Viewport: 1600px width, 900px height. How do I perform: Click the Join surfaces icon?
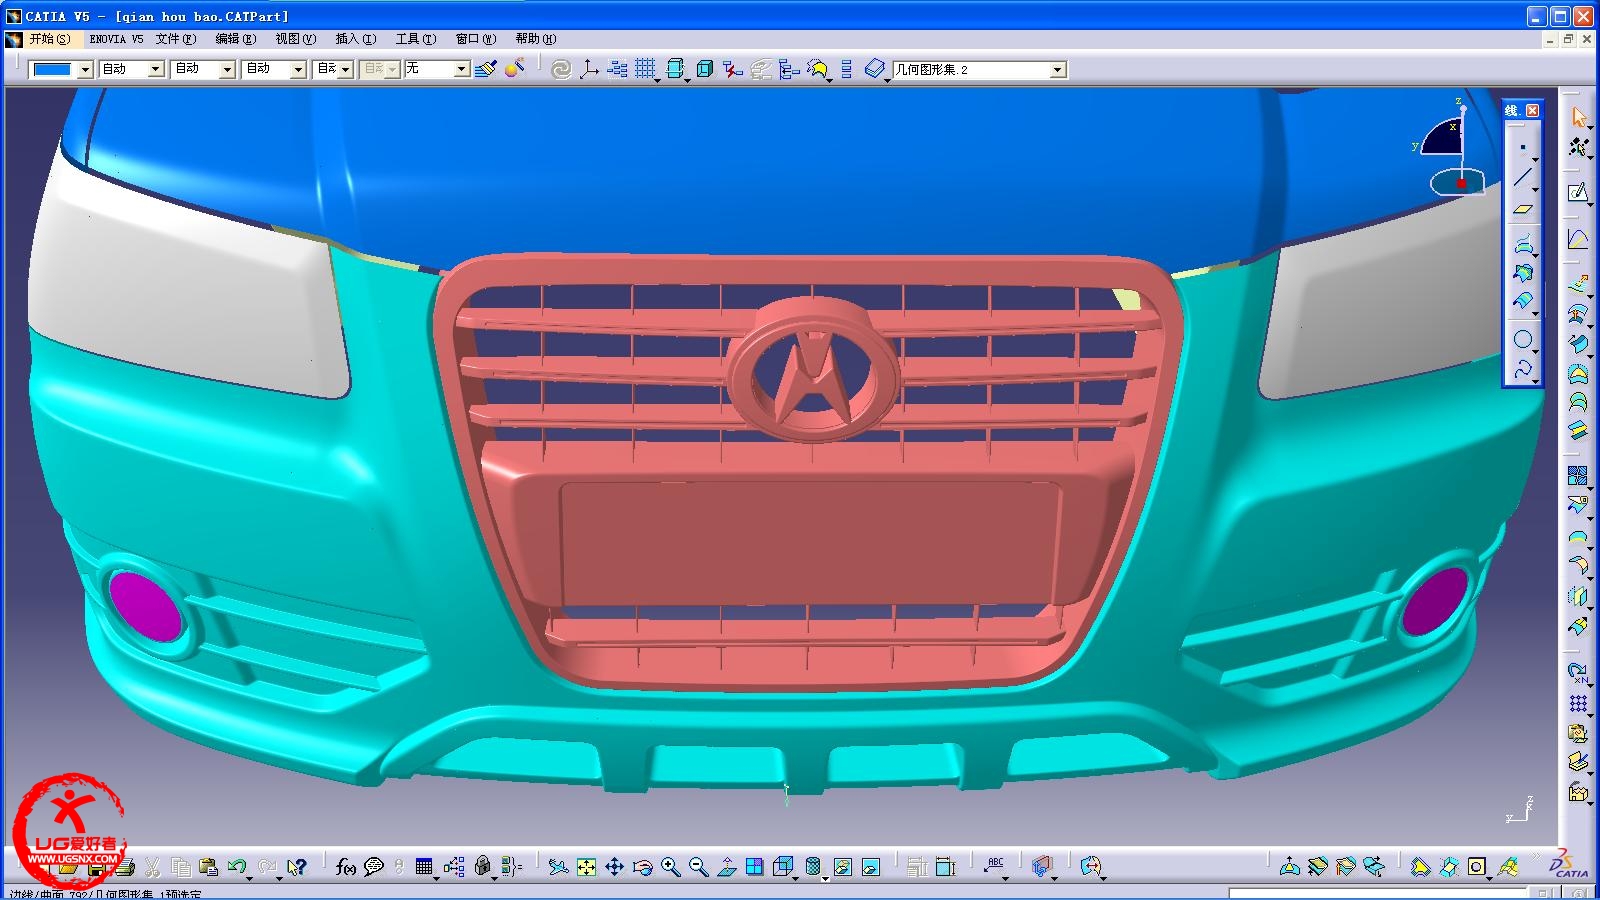click(1578, 477)
